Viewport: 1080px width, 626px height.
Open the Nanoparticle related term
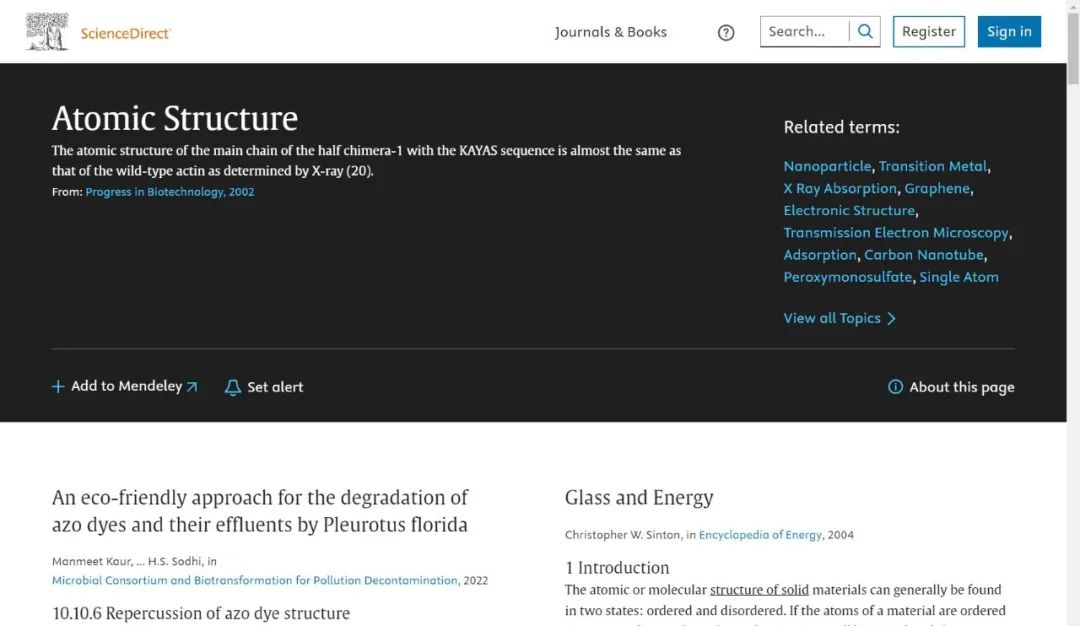click(x=827, y=166)
